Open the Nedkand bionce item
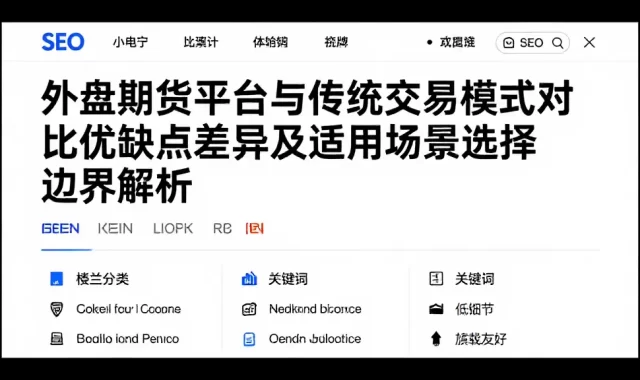This screenshot has width=640, height=380. click(x=315, y=309)
